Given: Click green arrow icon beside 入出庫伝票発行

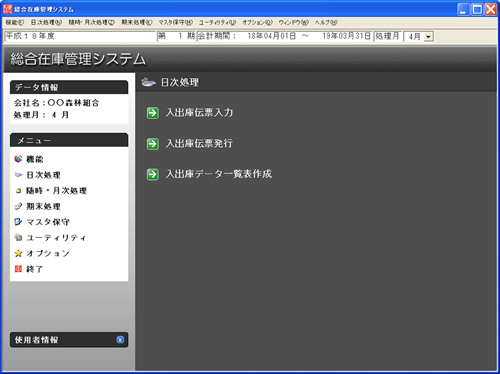Looking at the screenshot, I should 153,144.
